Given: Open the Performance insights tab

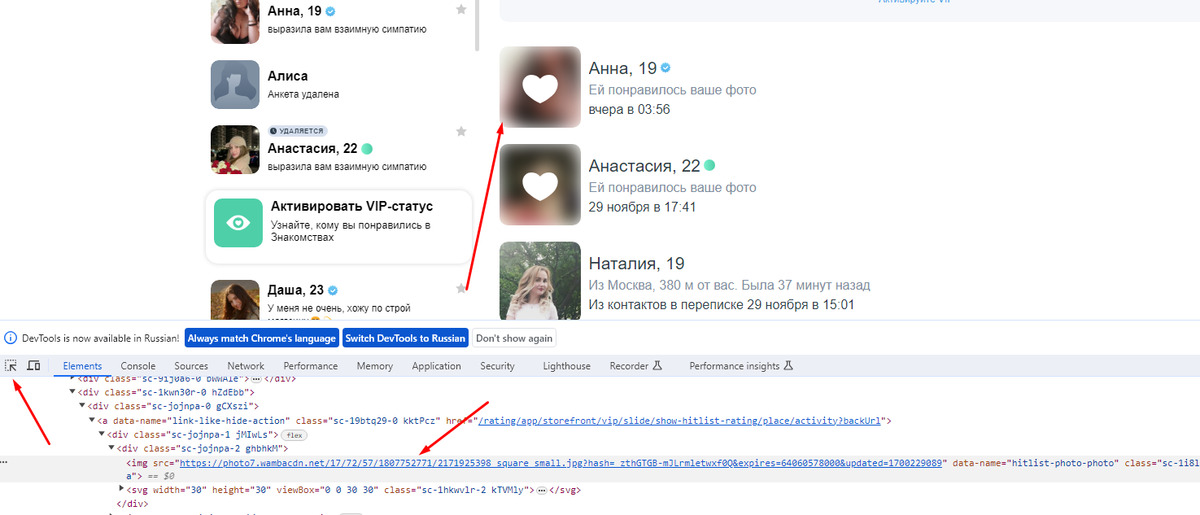Looking at the screenshot, I should click(x=741, y=366).
